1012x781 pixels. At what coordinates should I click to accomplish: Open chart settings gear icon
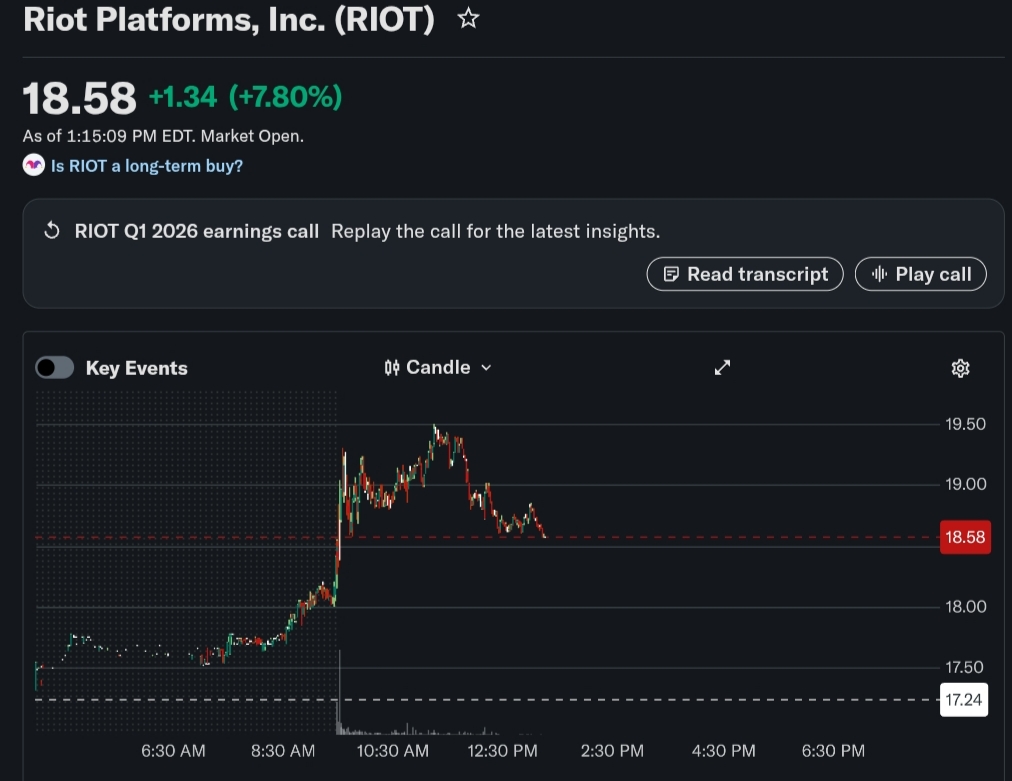pos(960,368)
